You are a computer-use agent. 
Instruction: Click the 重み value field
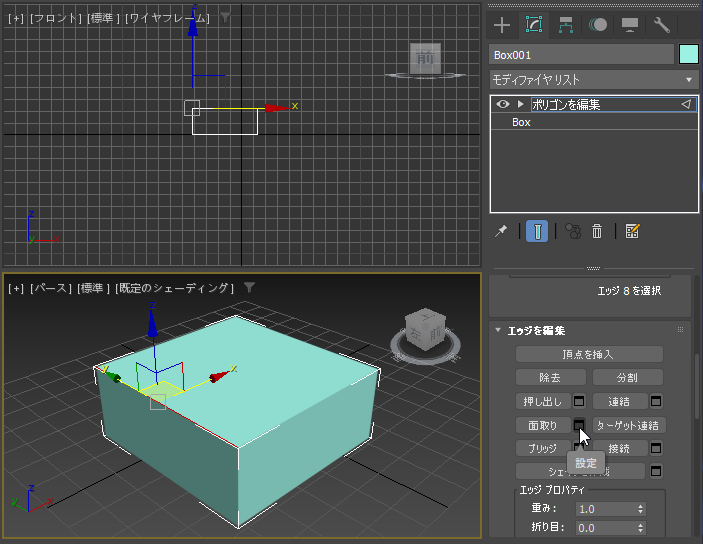pos(605,509)
